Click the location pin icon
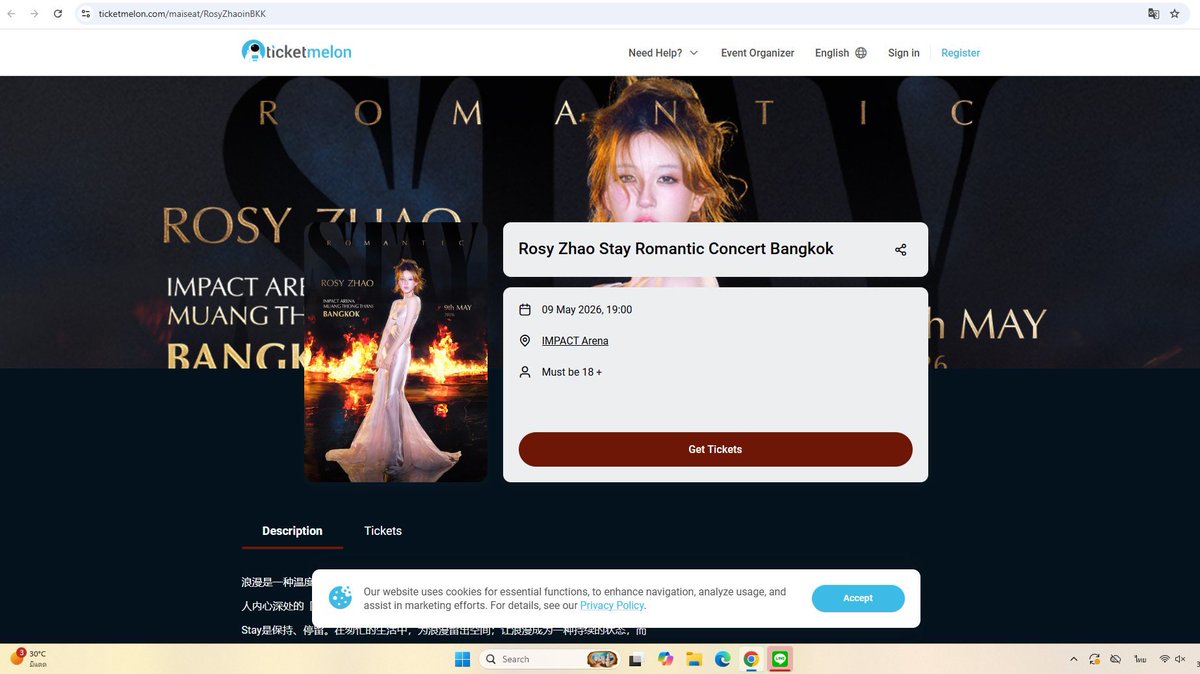1200x674 pixels. coord(525,341)
